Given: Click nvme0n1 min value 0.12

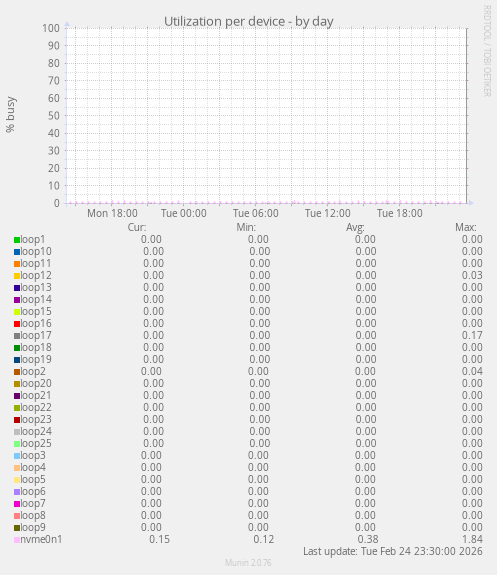Looking at the screenshot, I should pos(264,539).
